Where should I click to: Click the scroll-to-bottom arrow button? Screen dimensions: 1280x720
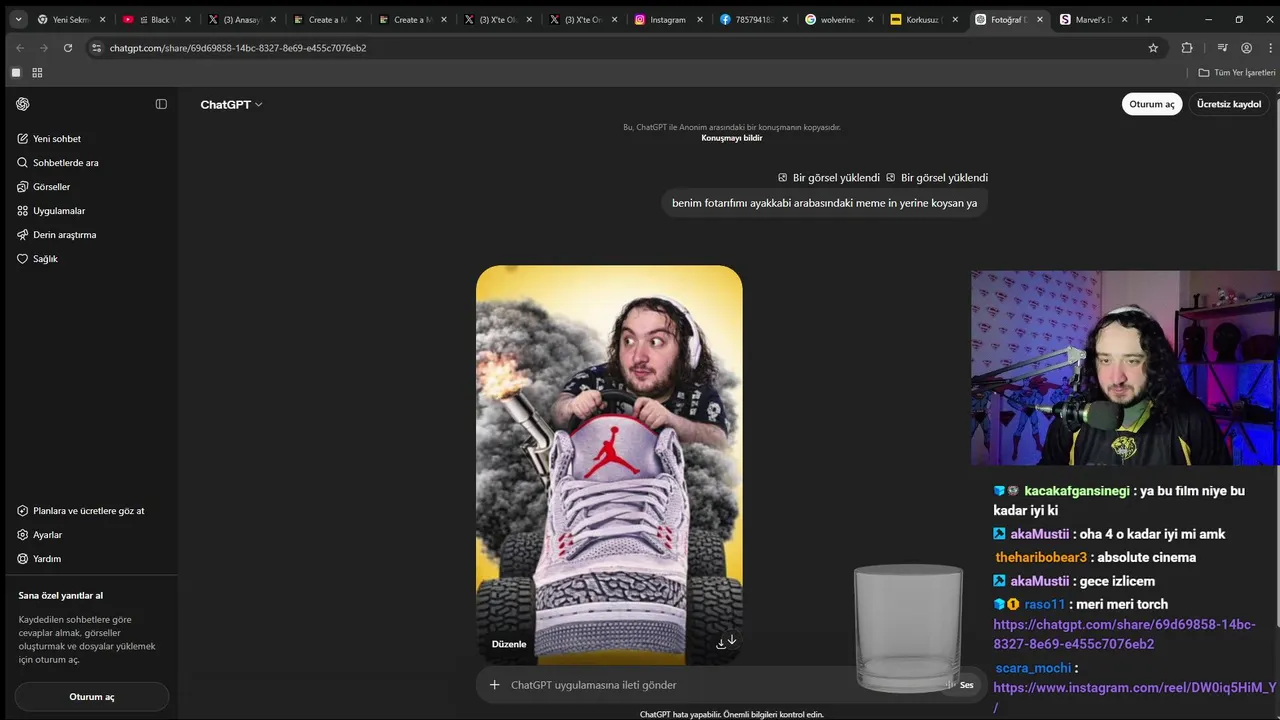tap(732, 639)
